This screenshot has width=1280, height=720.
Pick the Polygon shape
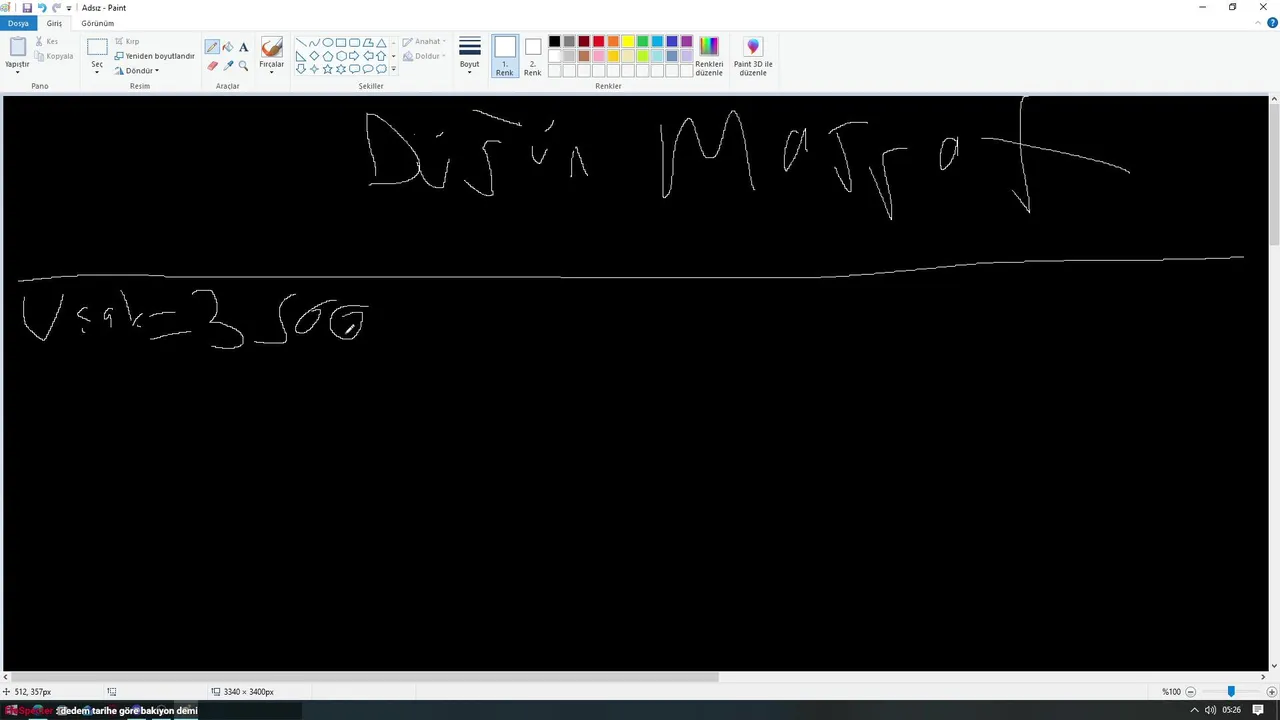coord(368,43)
